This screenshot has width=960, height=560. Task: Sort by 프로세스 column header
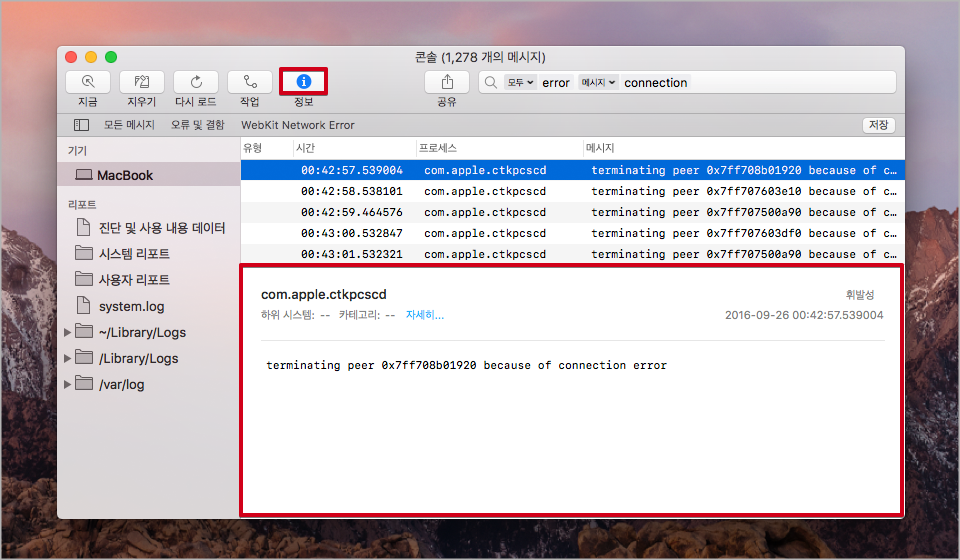point(499,148)
